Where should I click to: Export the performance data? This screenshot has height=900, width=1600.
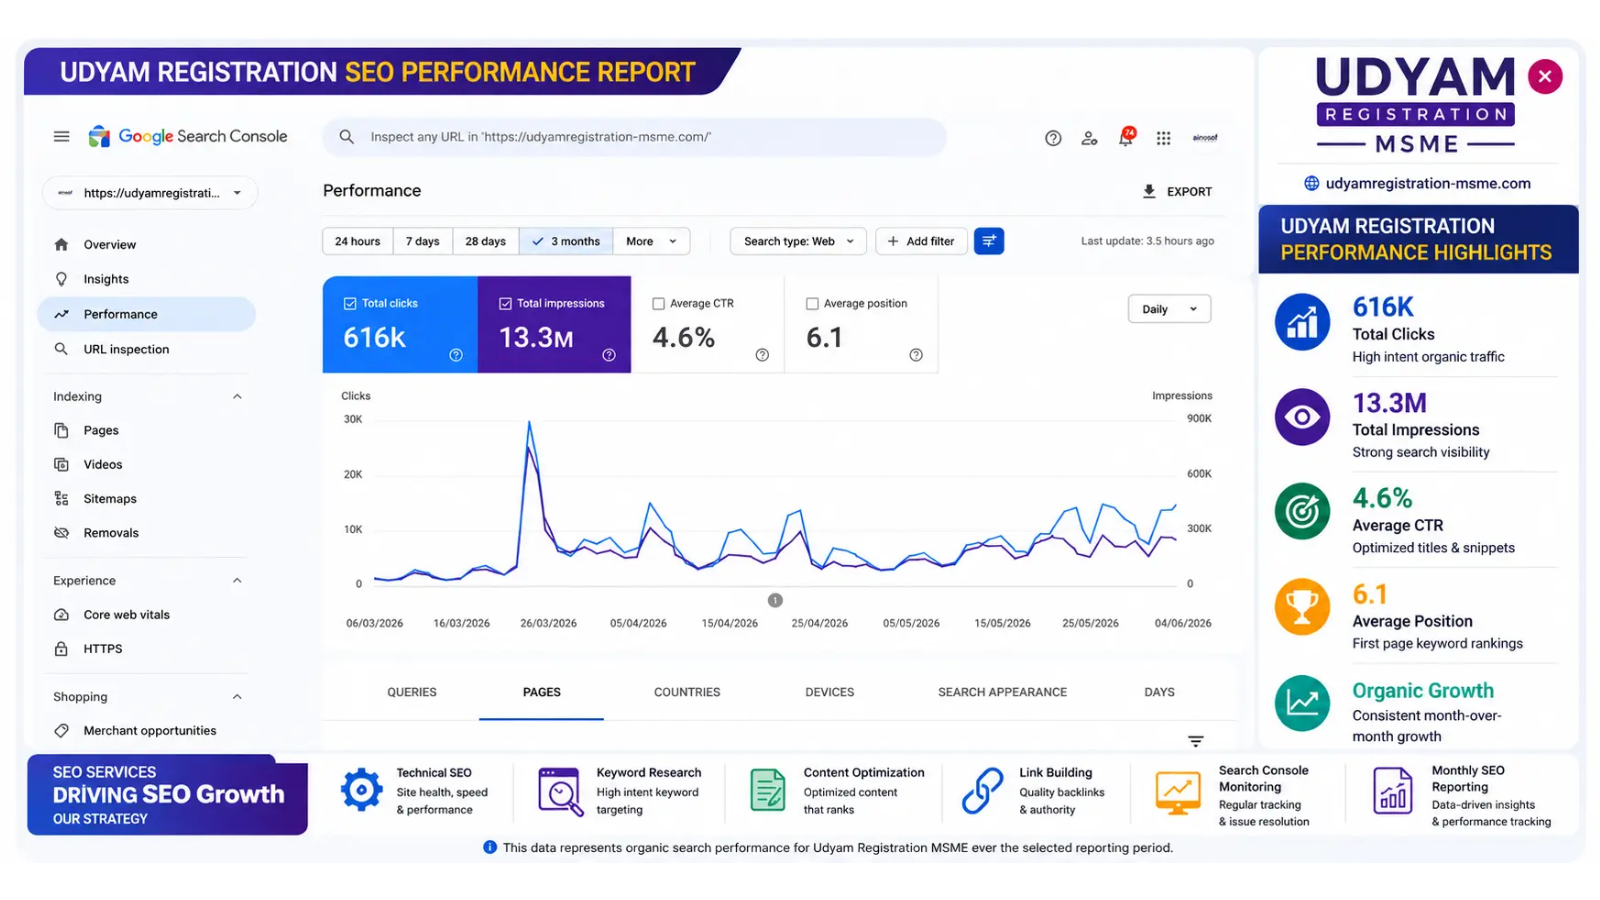[1177, 191]
